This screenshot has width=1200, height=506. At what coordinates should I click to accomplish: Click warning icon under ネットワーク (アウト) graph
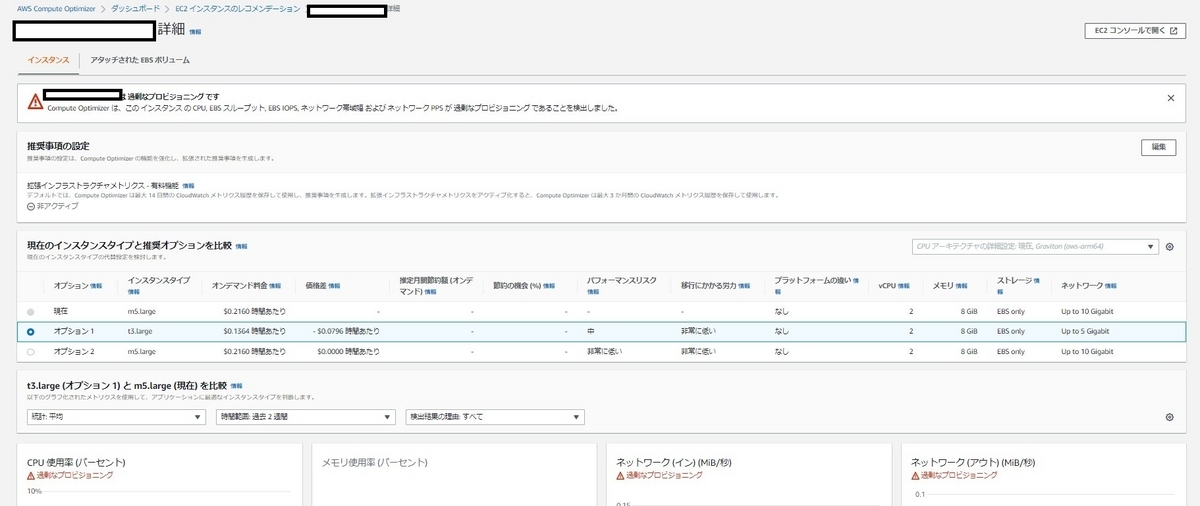click(915, 476)
